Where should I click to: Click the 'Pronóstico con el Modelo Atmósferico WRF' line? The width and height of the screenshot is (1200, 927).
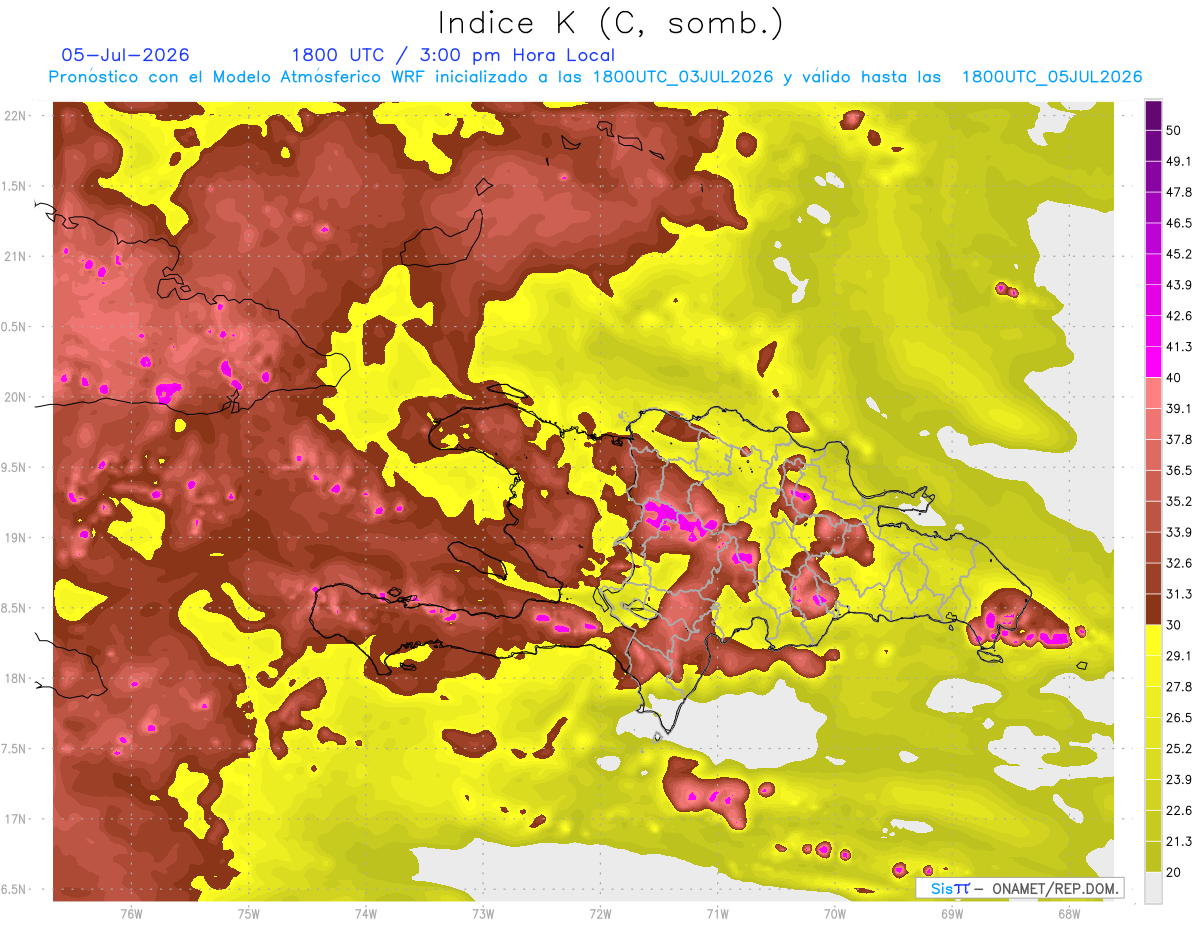595,77
